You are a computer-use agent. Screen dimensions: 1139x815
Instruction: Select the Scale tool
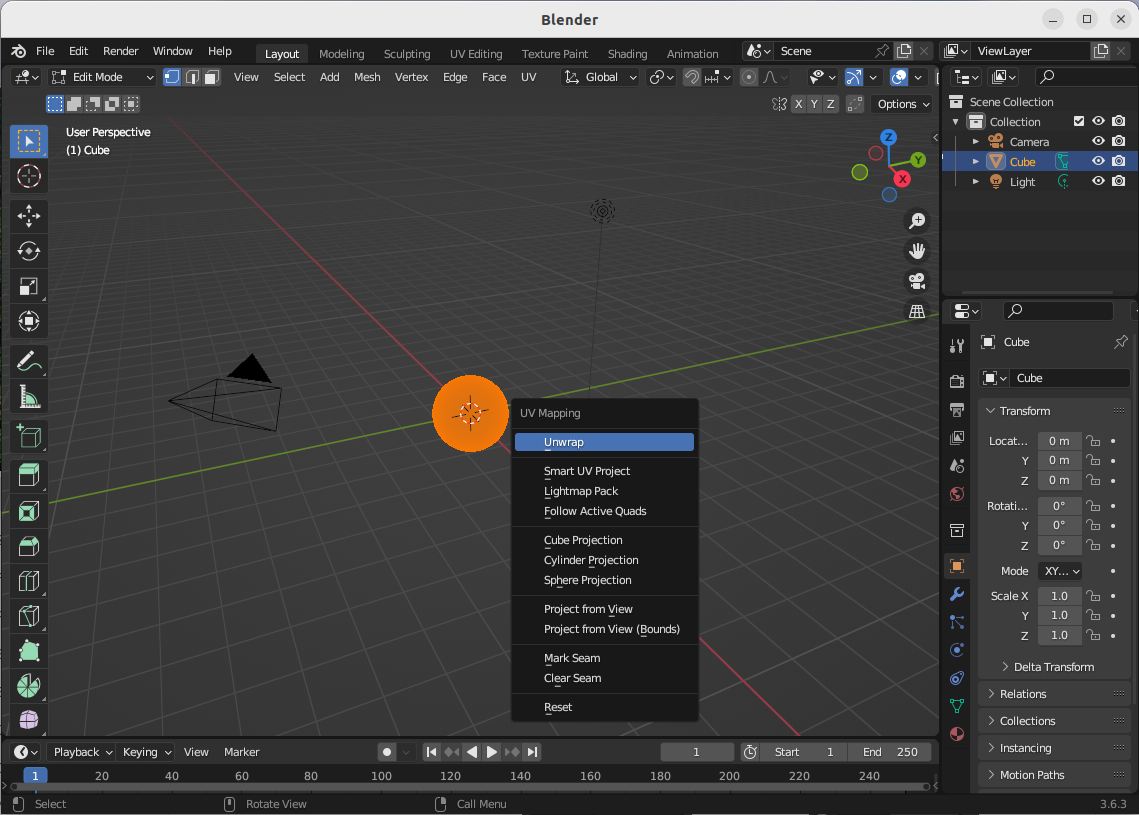point(29,286)
